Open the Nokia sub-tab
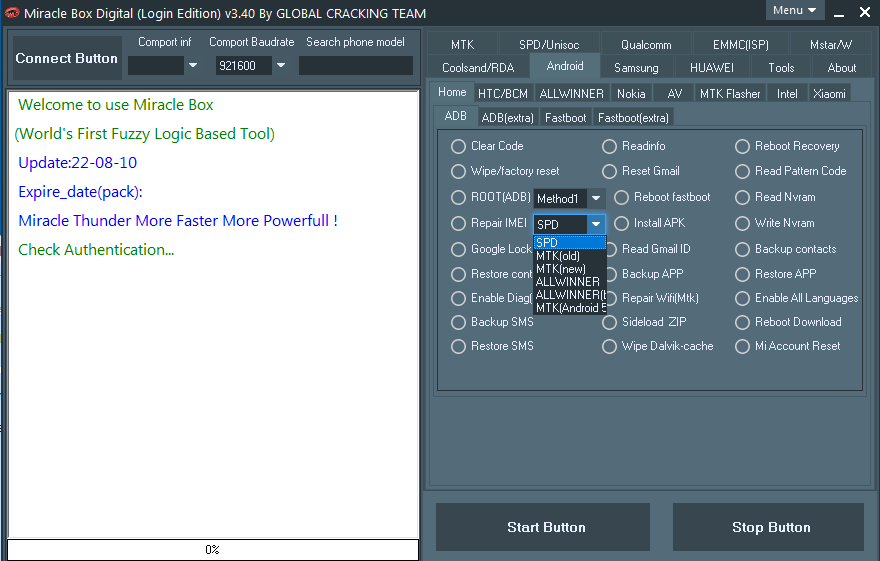Viewport: 880px width, 561px height. pos(631,94)
